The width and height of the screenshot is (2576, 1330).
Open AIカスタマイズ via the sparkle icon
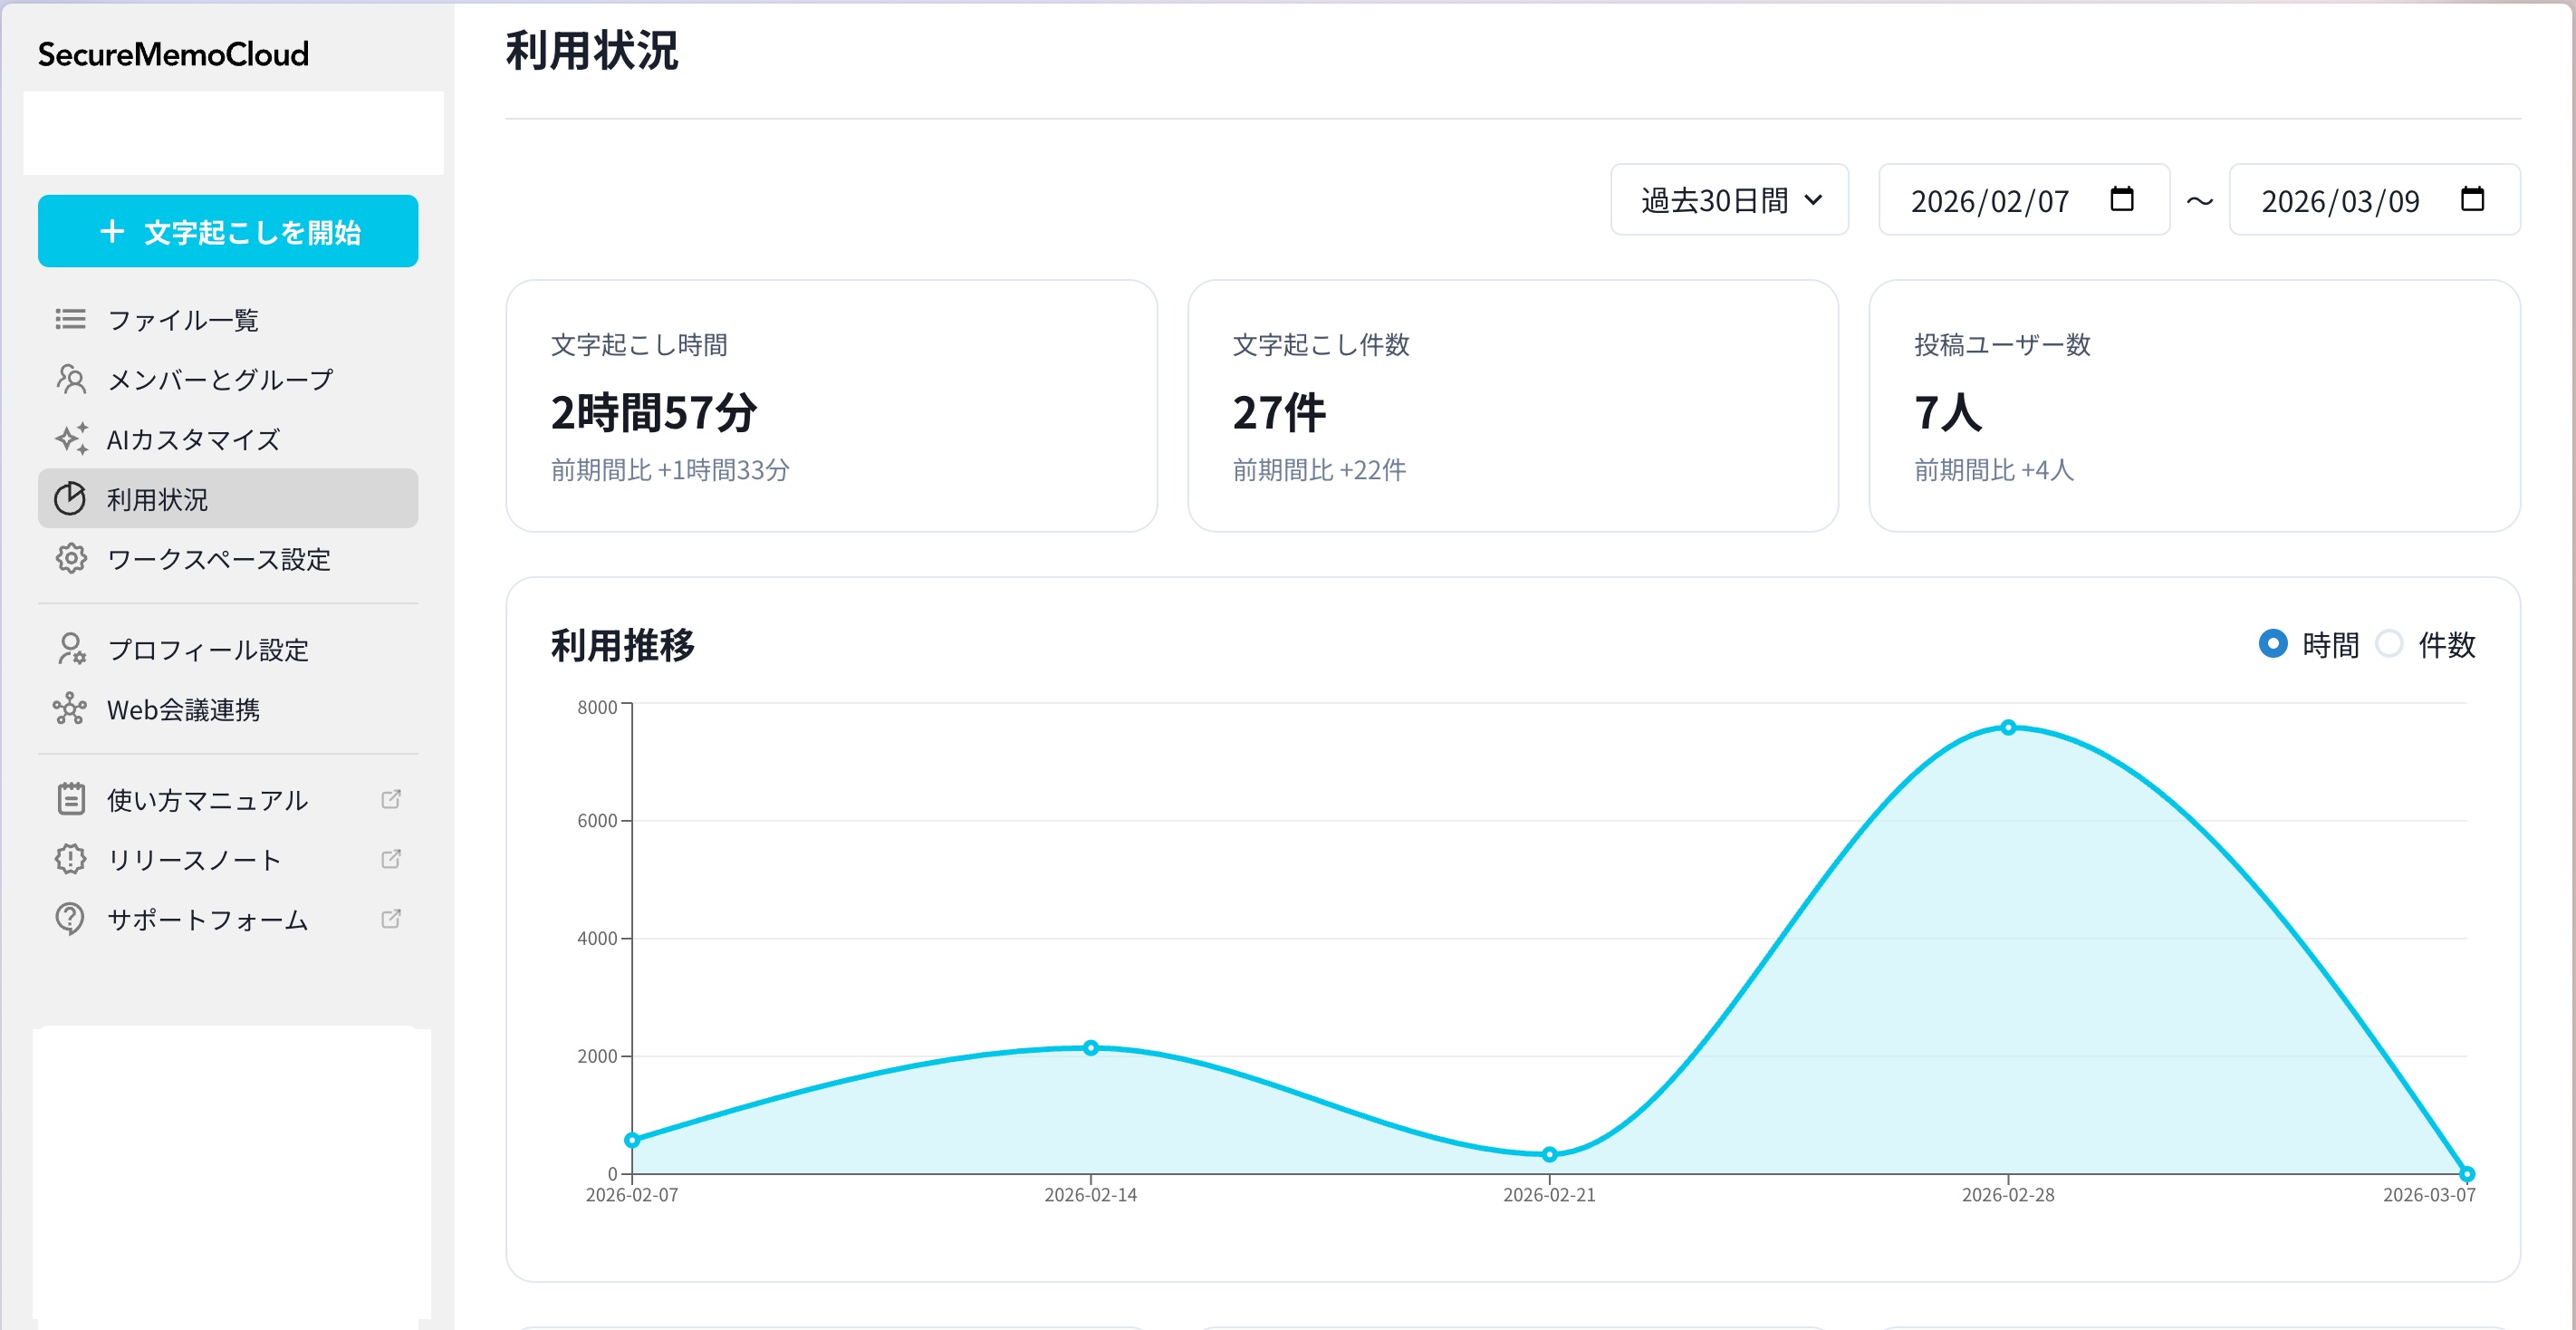(69, 438)
